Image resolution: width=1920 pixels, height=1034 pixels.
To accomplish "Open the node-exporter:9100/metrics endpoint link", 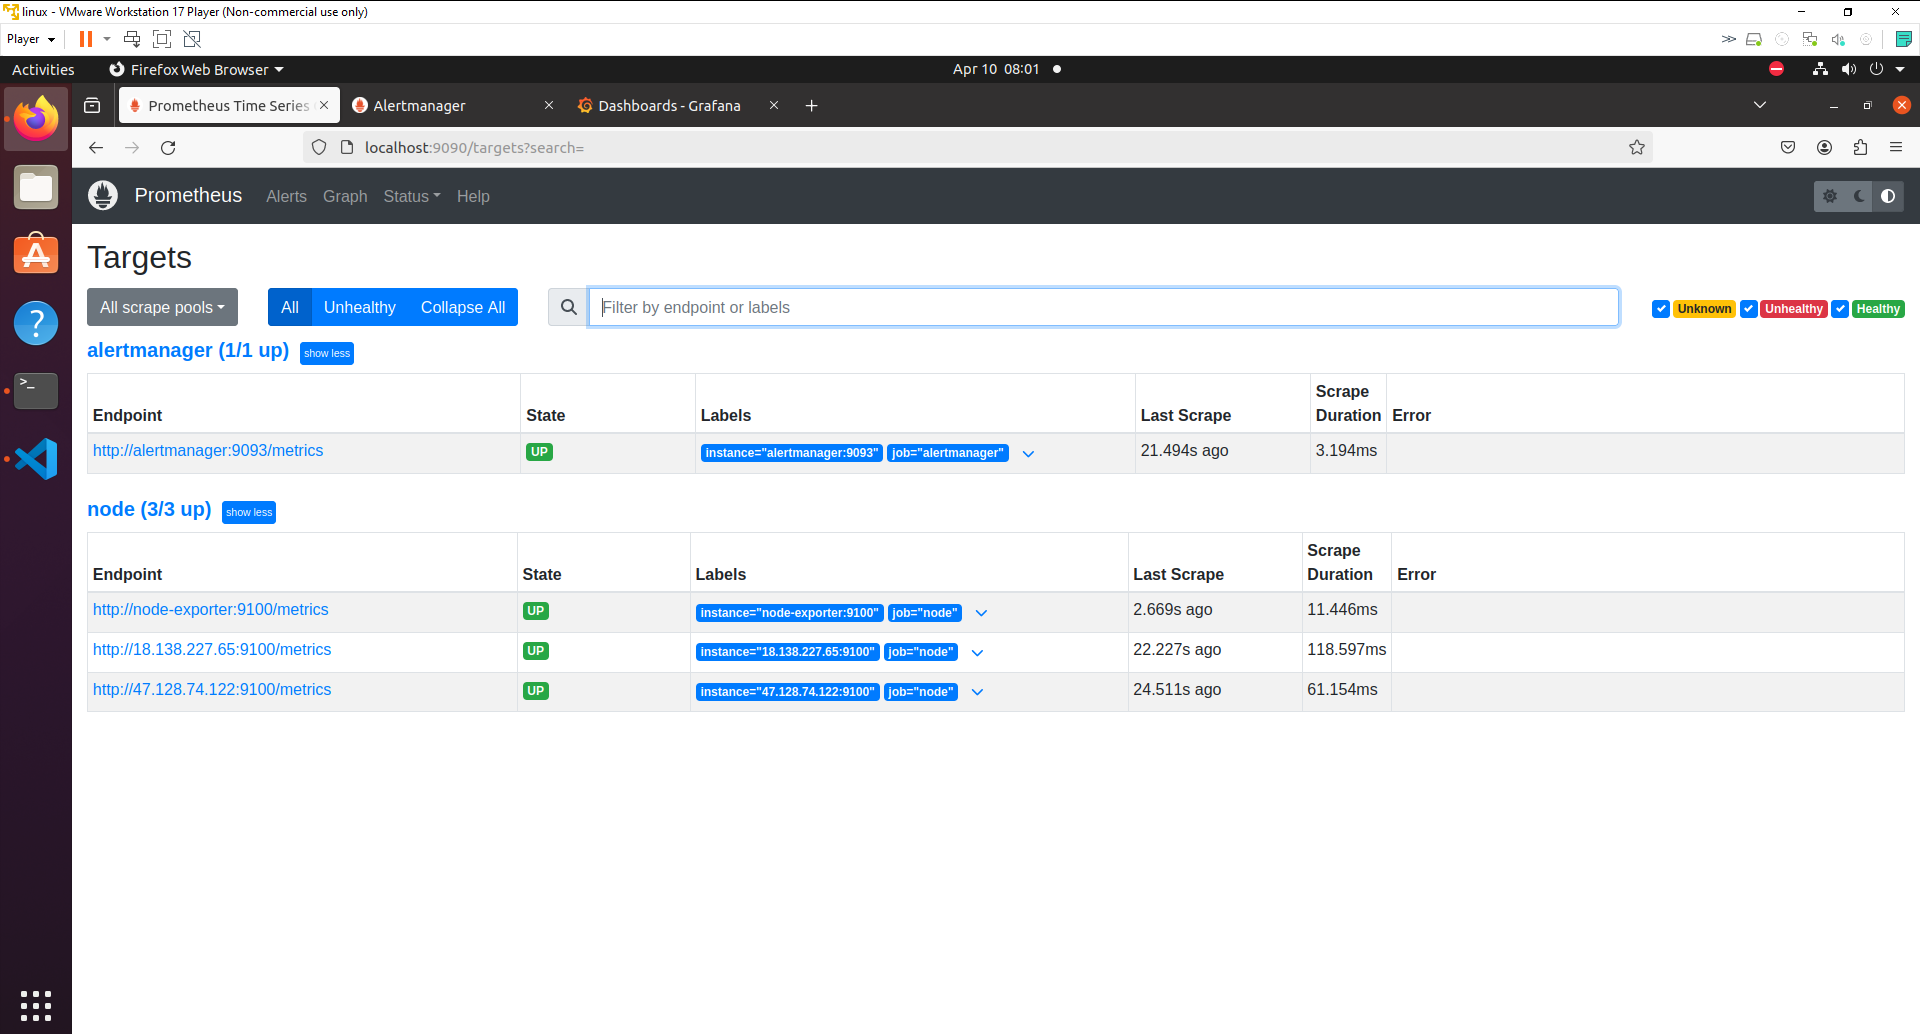I will click(210, 610).
